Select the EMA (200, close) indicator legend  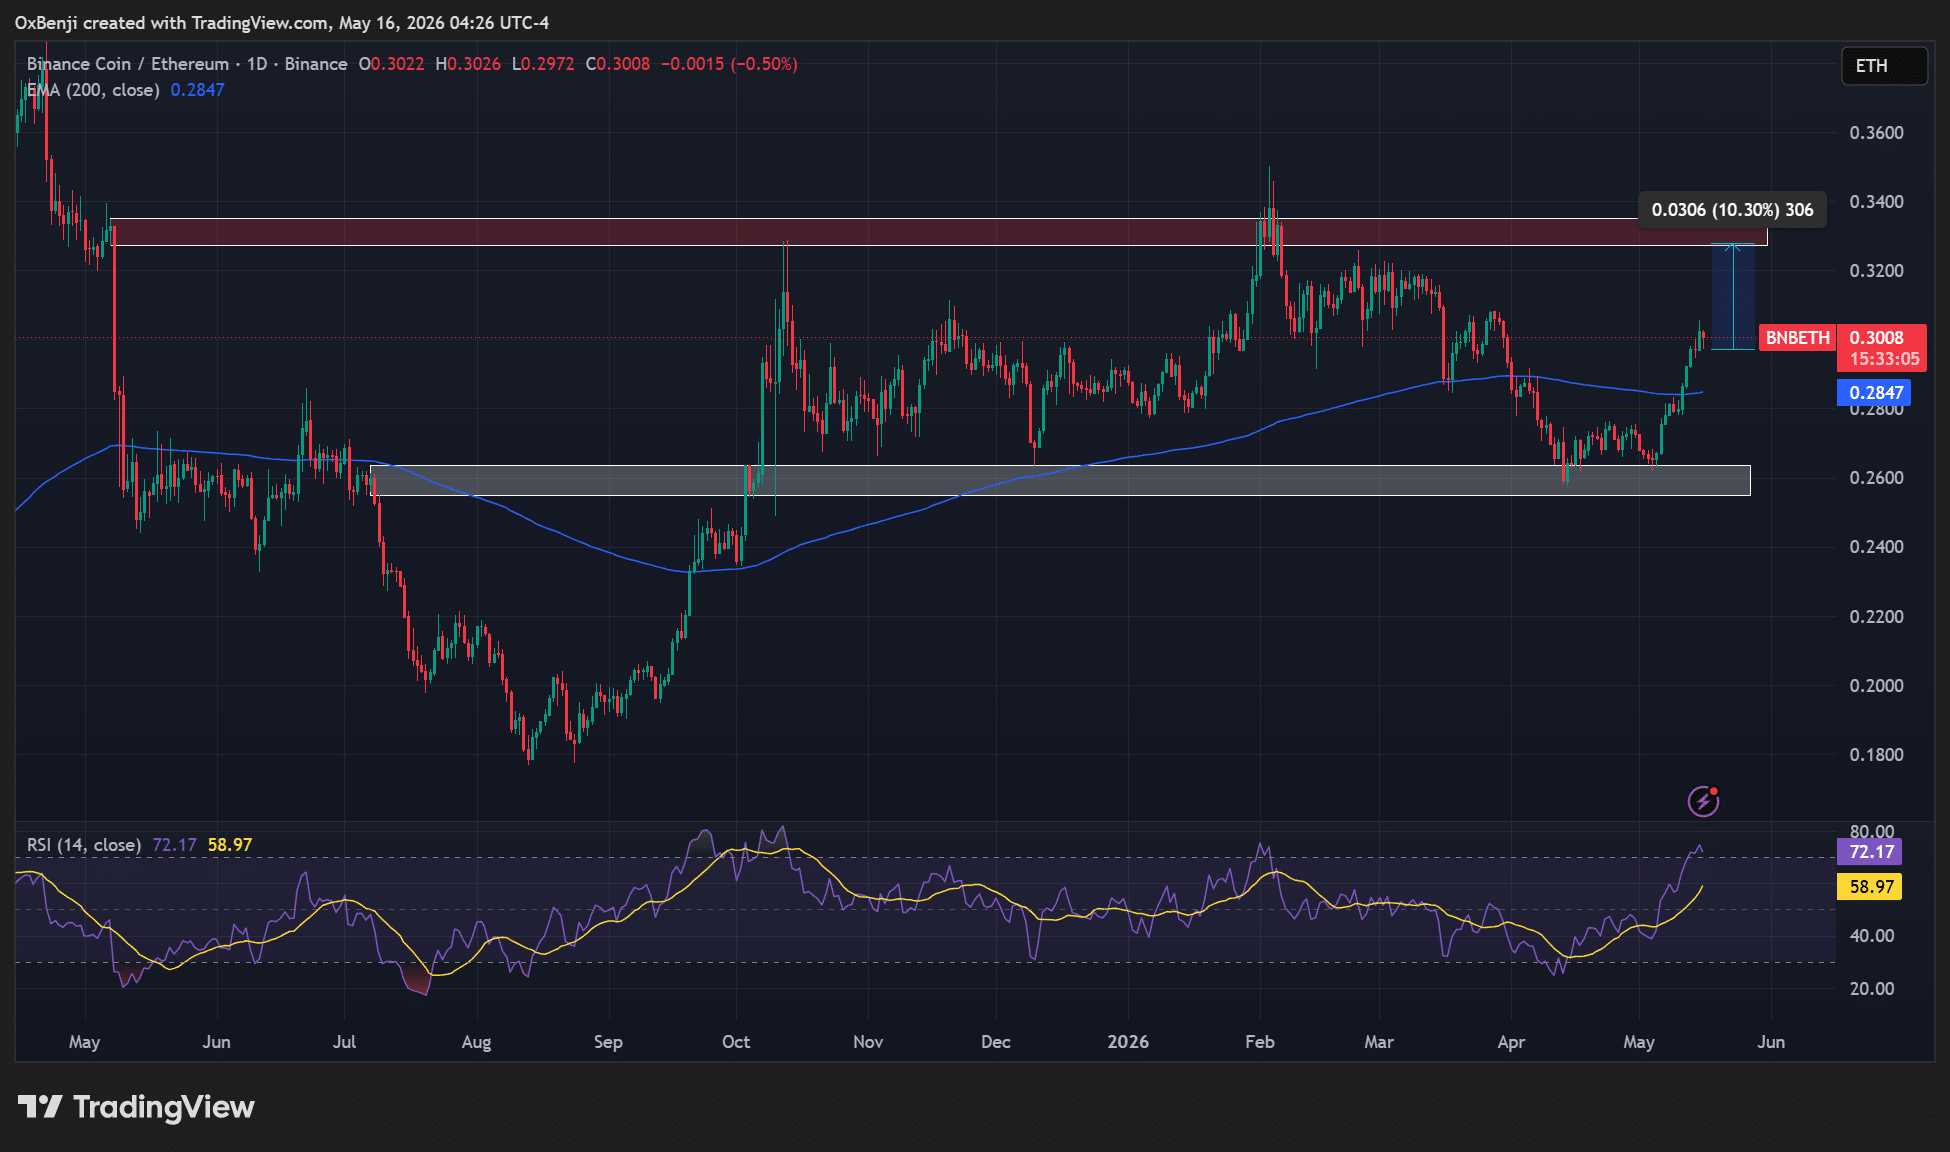93,90
